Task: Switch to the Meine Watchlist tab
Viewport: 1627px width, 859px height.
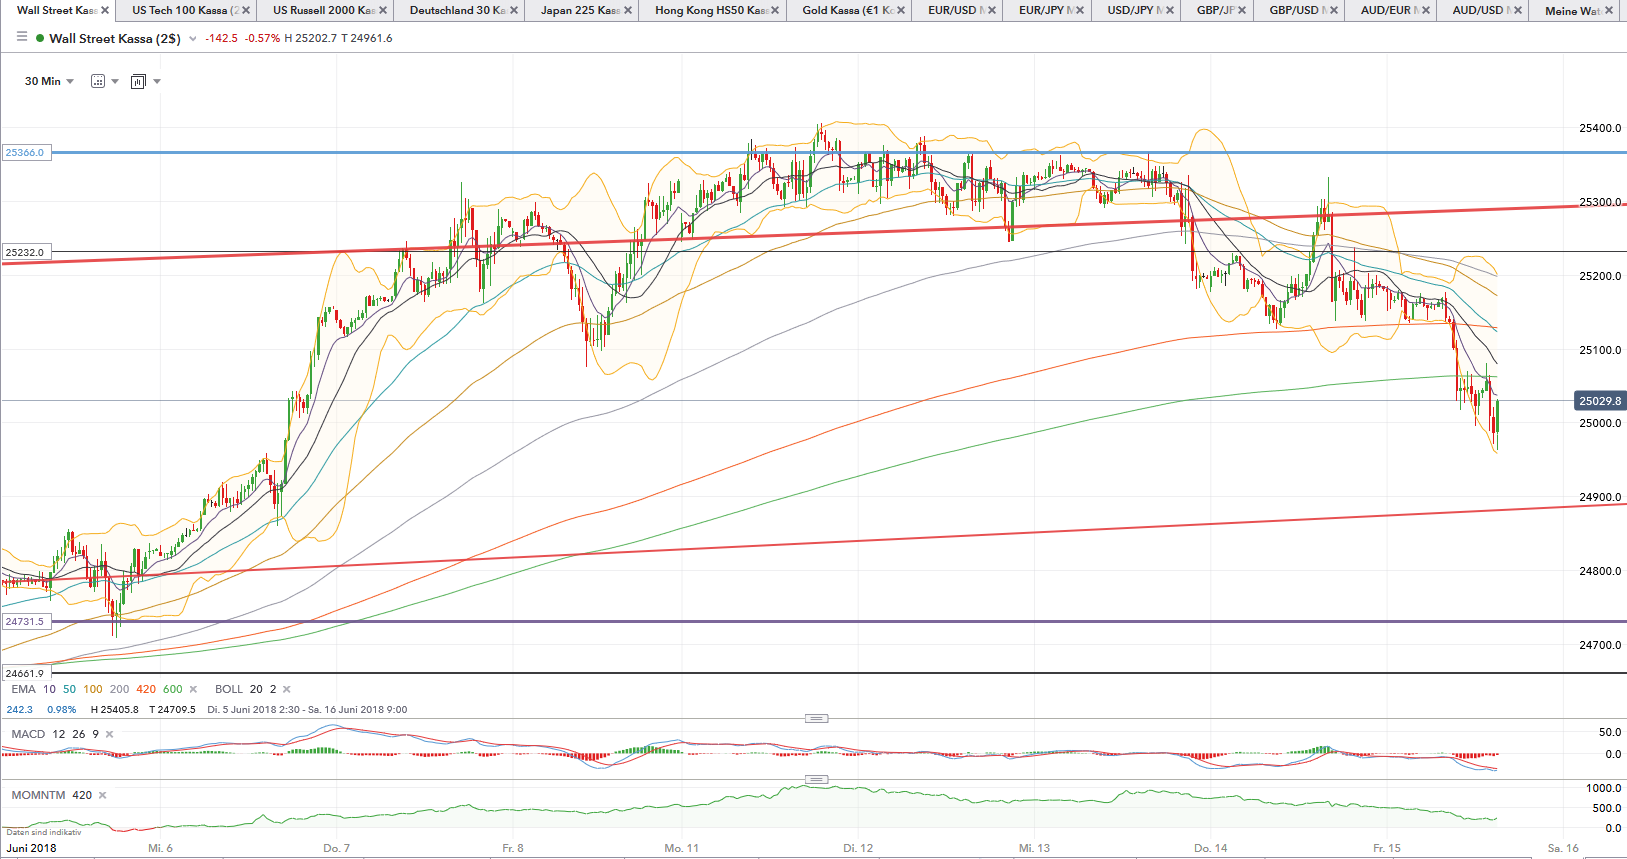Action: point(1572,10)
